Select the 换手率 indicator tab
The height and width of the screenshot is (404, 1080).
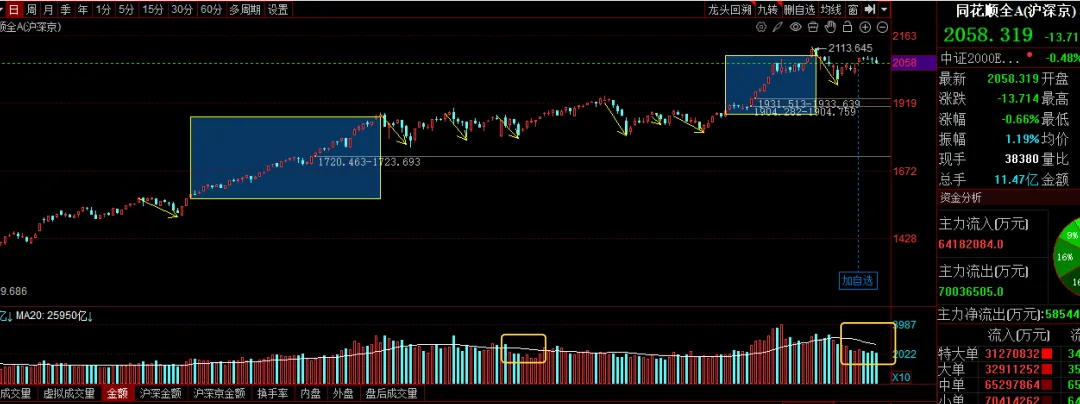coord(271,394)
